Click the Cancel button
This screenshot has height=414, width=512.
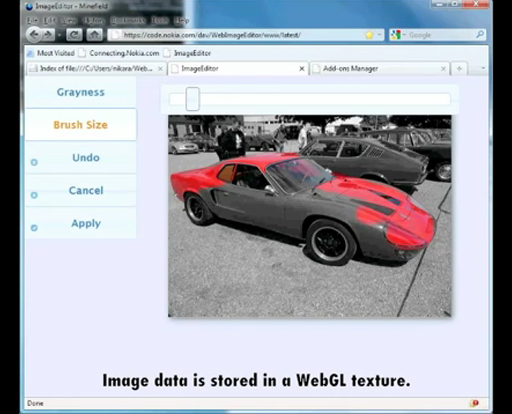pyautogui.click(x=81, y=190)
